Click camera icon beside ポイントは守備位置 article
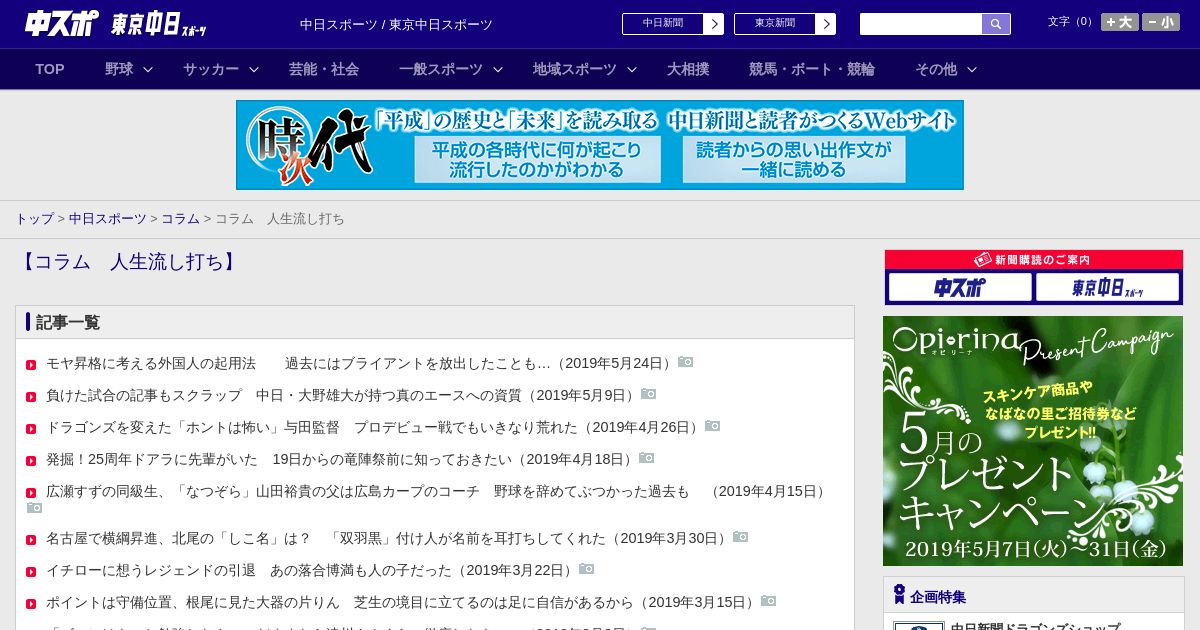Screen dimensions: 1200x630 (768, 601)
